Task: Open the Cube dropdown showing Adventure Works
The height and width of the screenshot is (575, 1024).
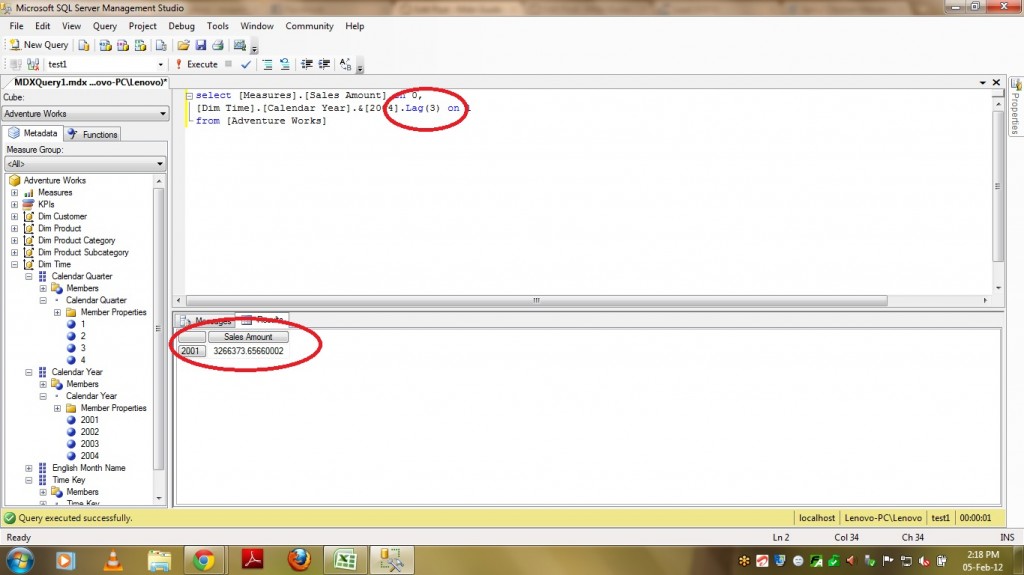Action: pyautogui.click(x=84, y=114)
